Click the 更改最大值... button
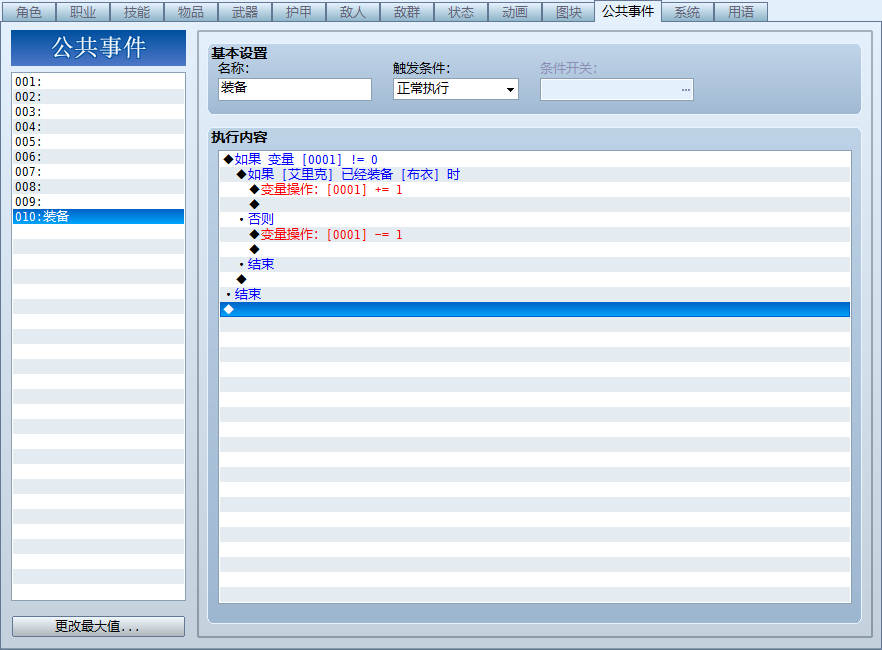882x650 pixels. (x=98, y=626)
